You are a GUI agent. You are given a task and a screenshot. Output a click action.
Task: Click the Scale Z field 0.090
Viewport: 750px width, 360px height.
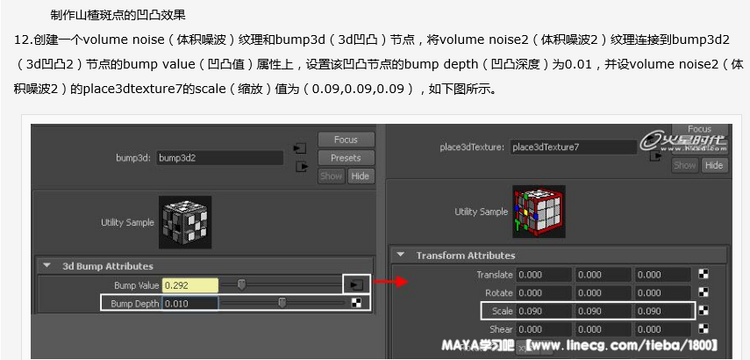pos(663,311)
